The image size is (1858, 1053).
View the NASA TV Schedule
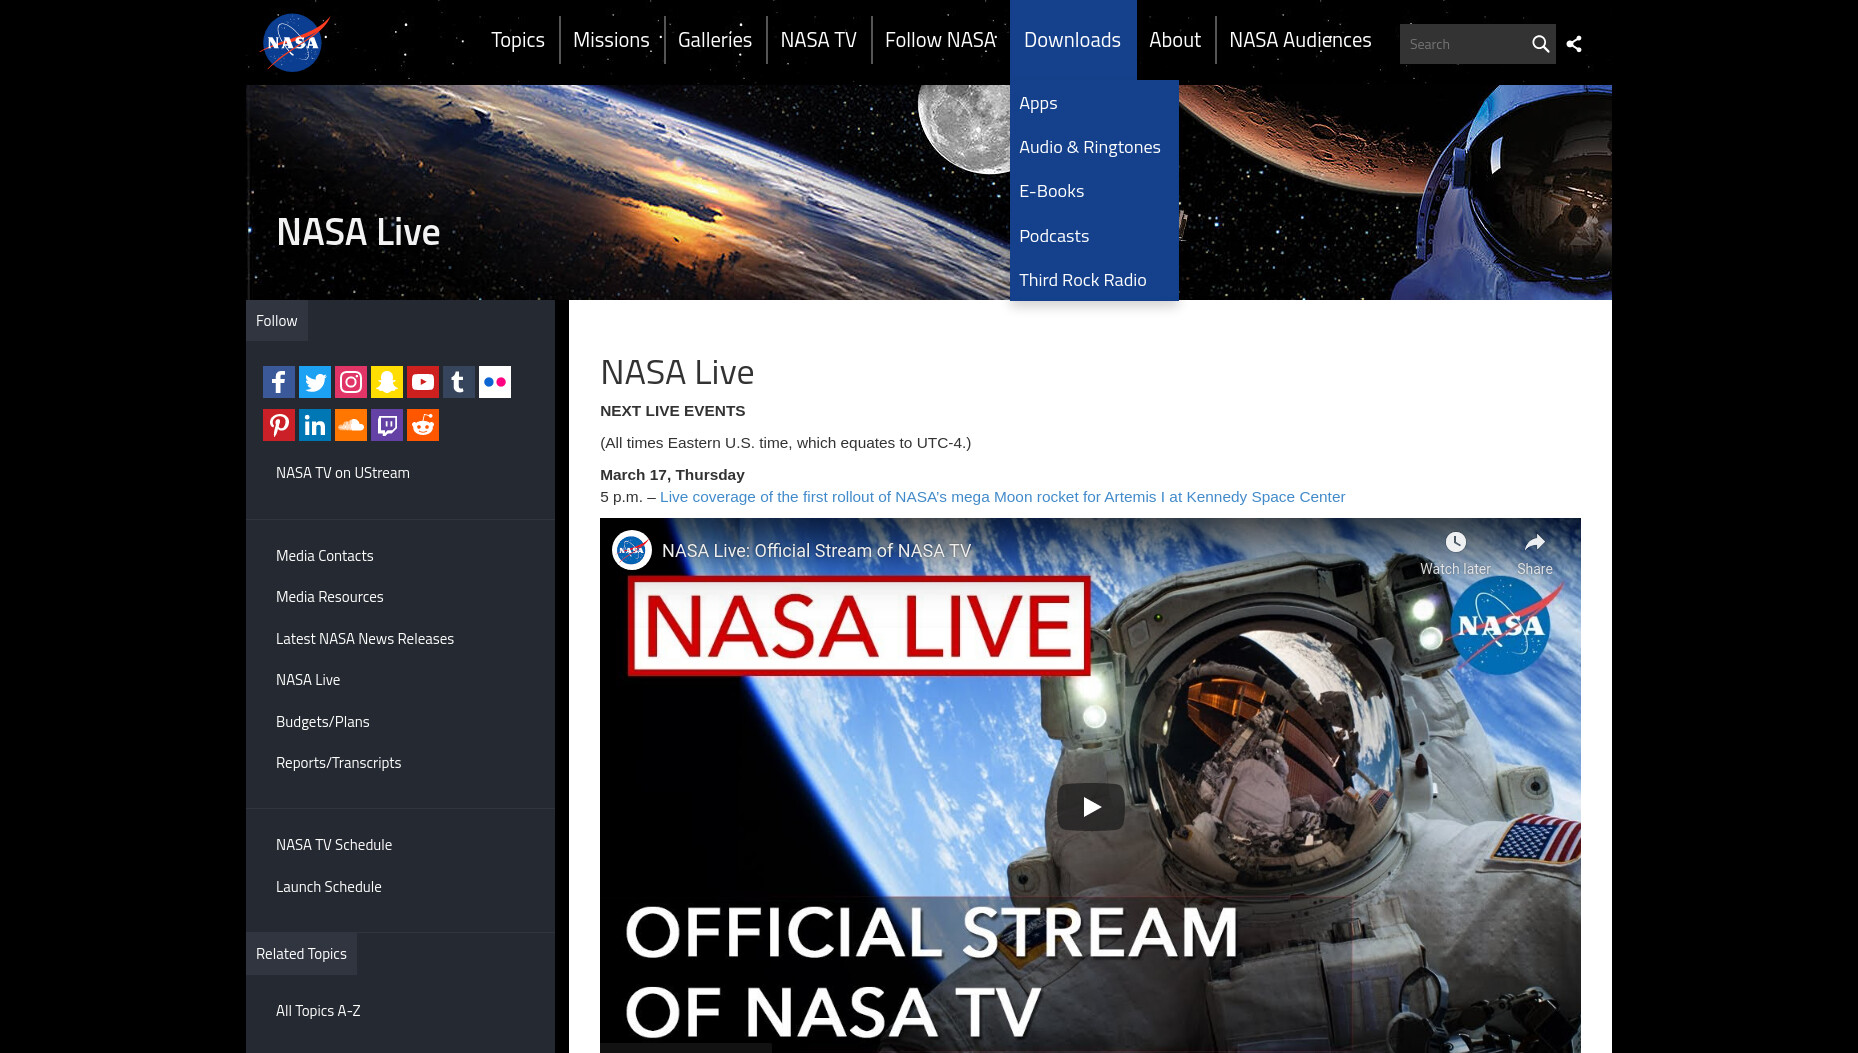tap(334, 845)
